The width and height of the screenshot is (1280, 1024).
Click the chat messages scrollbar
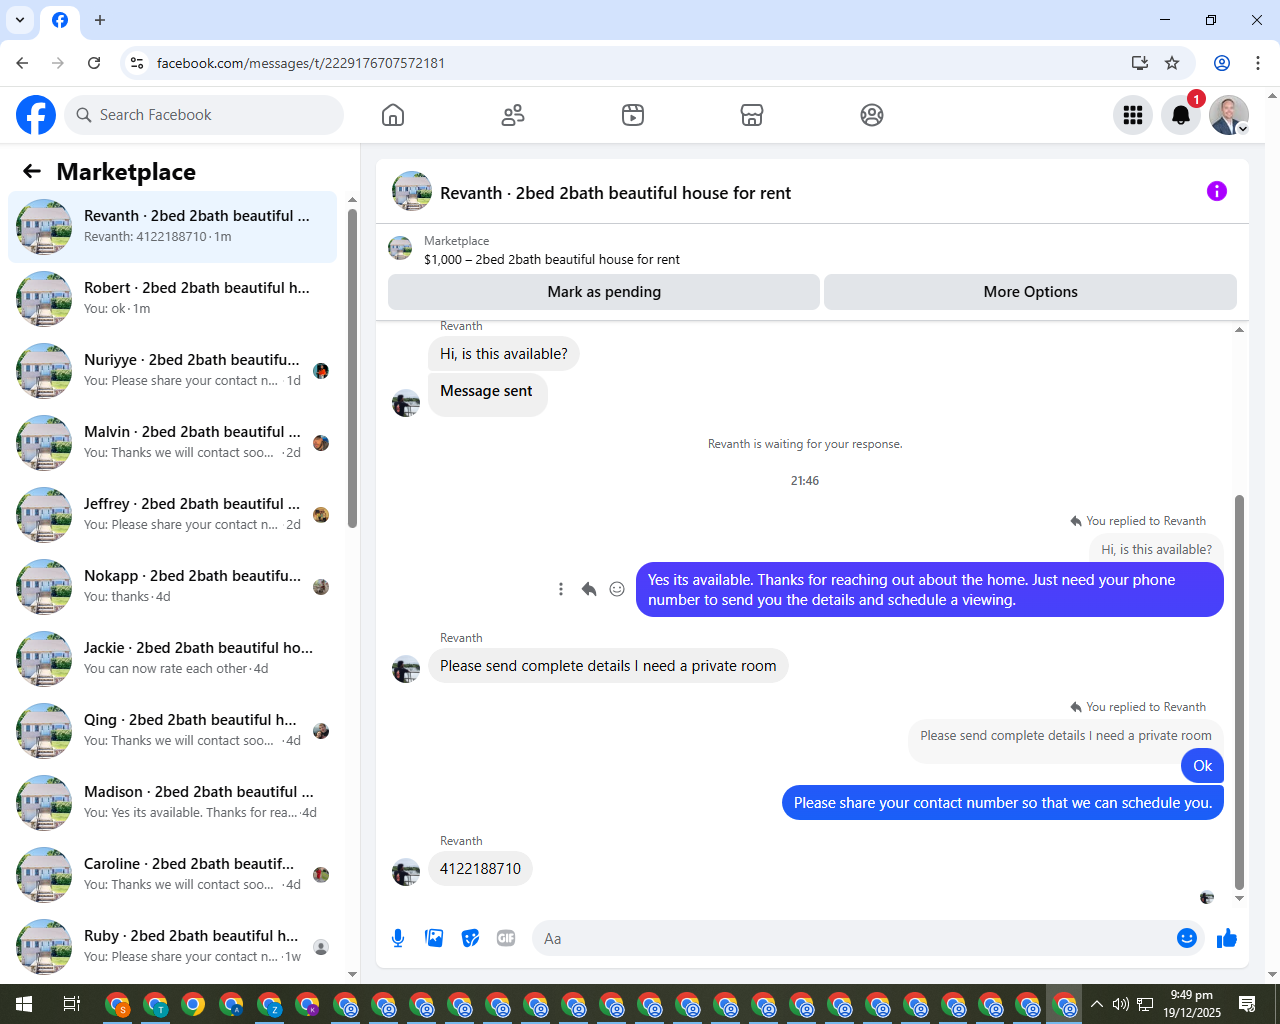click(x=1239, y=690)
